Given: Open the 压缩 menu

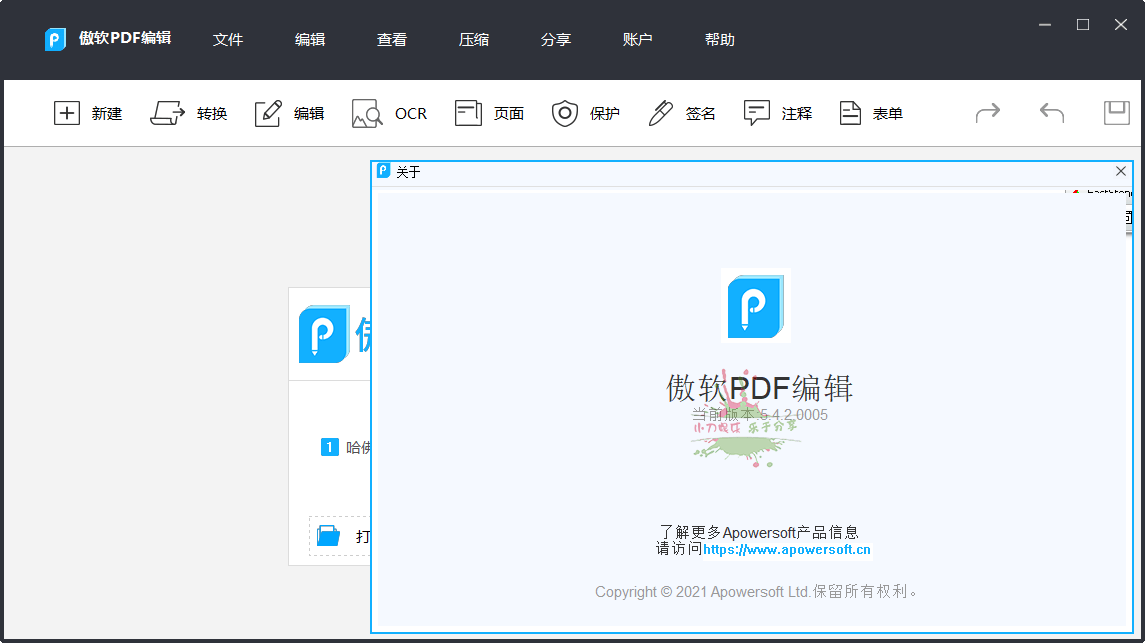Looking at the screenshot, I should pos(473,39).
